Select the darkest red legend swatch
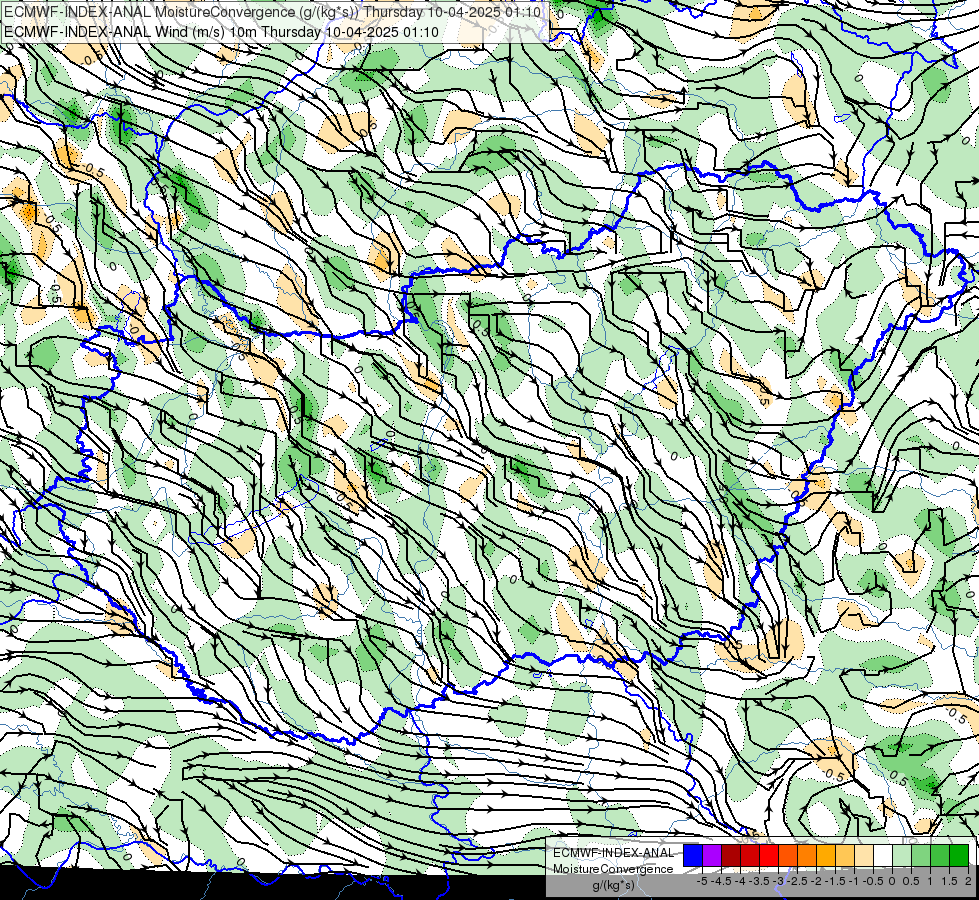This screenshot has height=900, width=979. coord(731,855)
